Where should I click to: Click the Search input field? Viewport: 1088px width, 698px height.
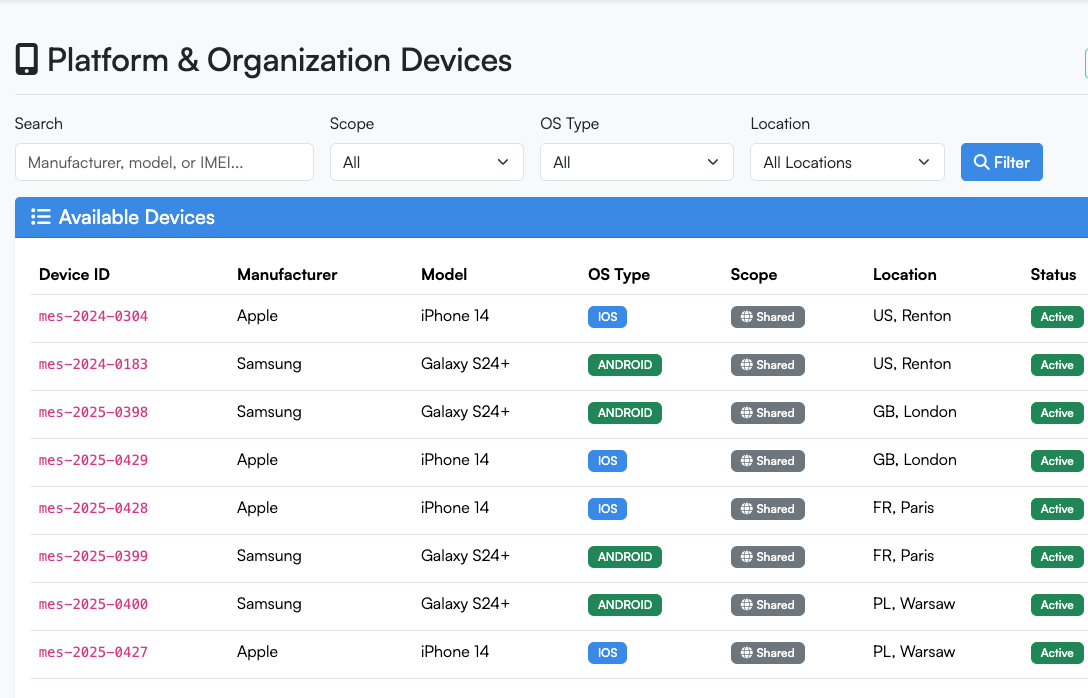[164, 162]
